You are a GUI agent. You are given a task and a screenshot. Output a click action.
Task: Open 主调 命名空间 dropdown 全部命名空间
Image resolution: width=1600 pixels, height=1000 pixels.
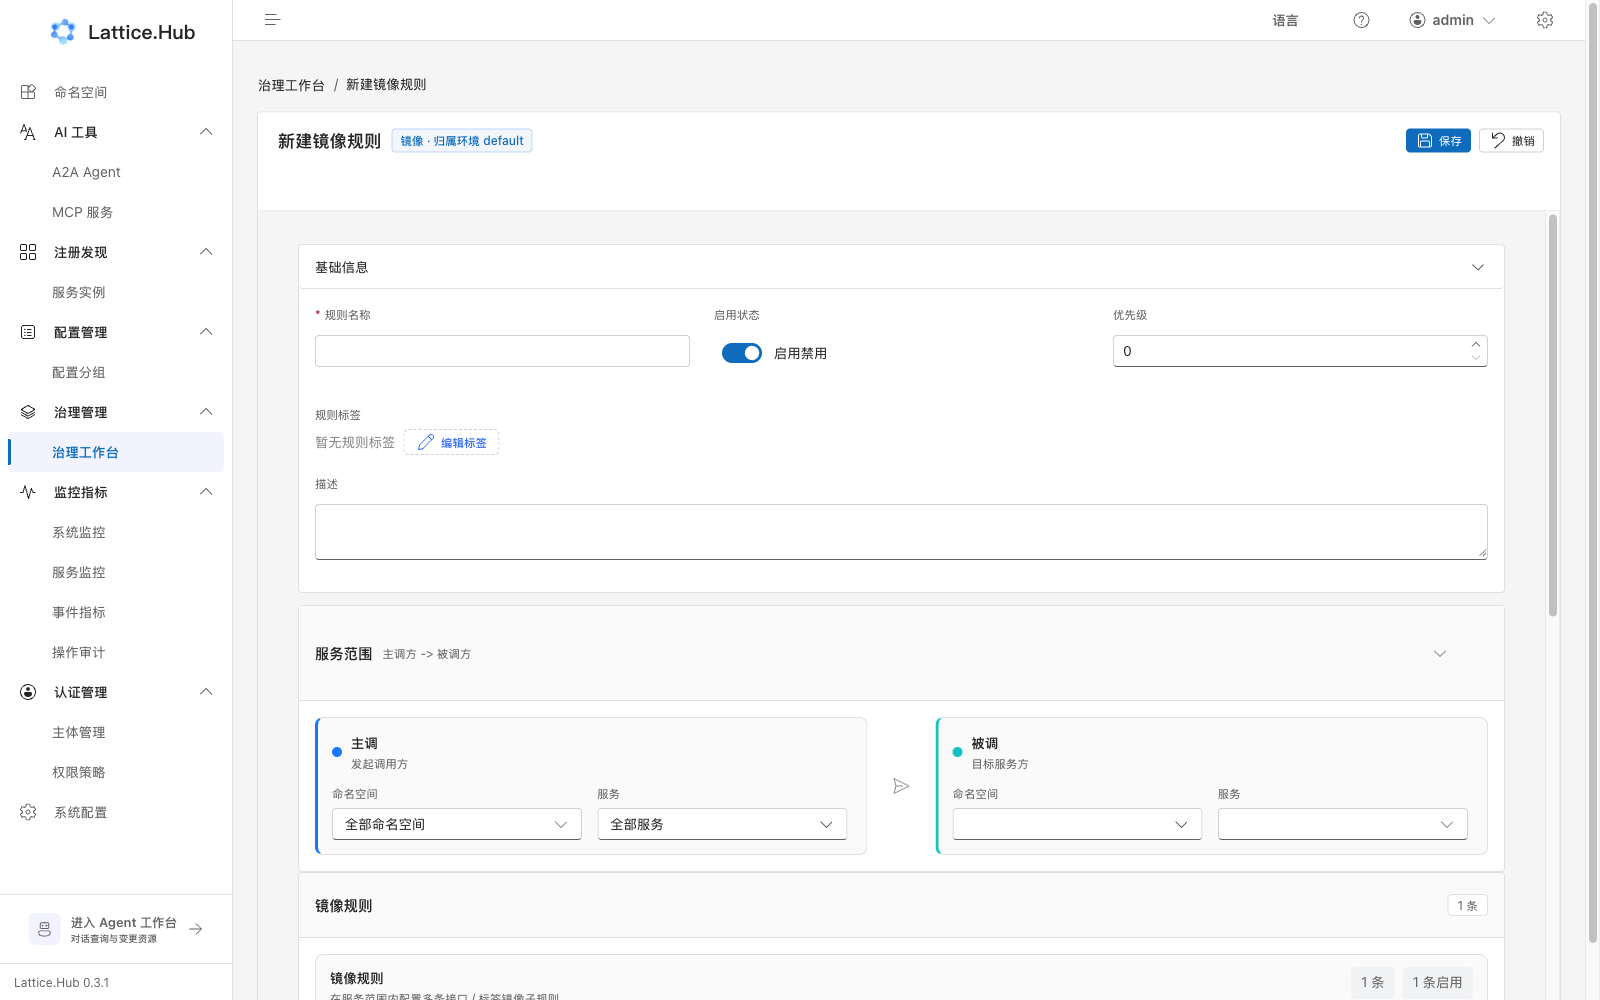tap(457, 824)
